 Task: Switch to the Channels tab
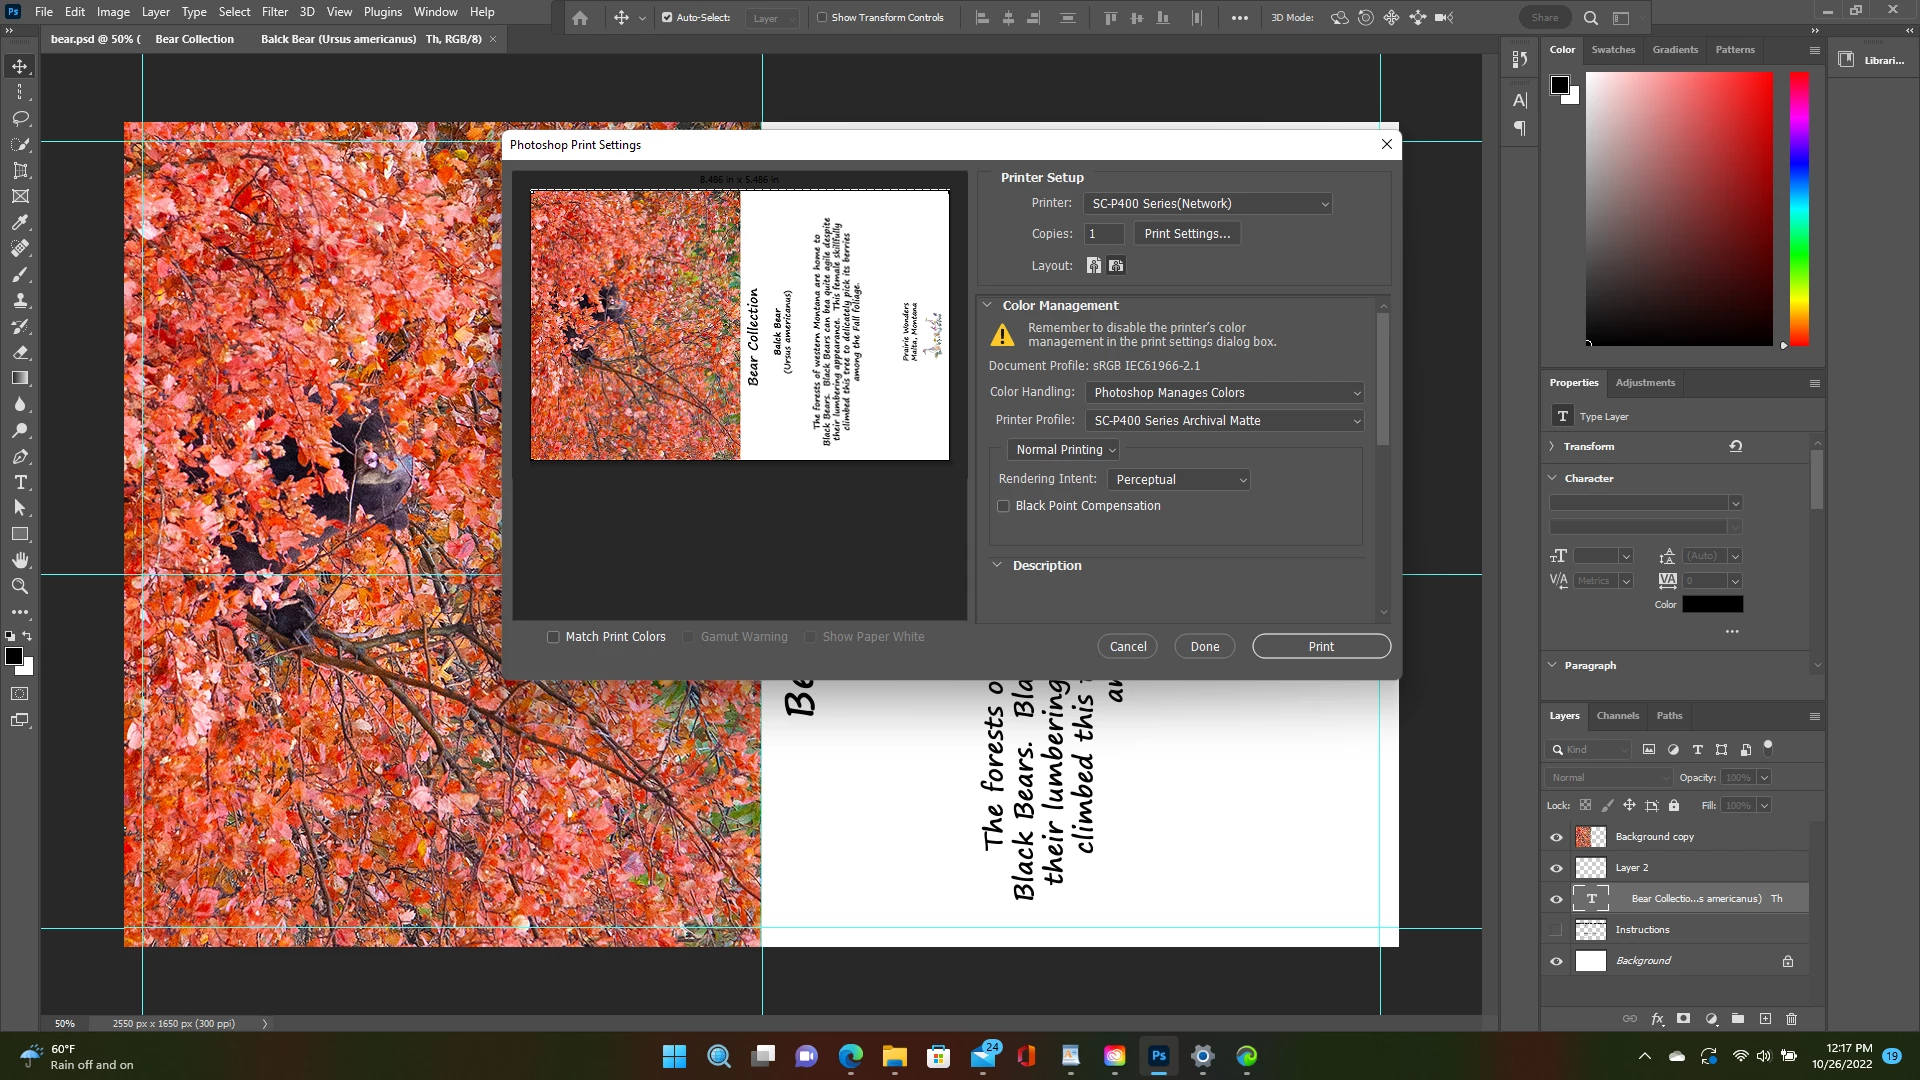pyautogui.click(x=1617, y=716)
